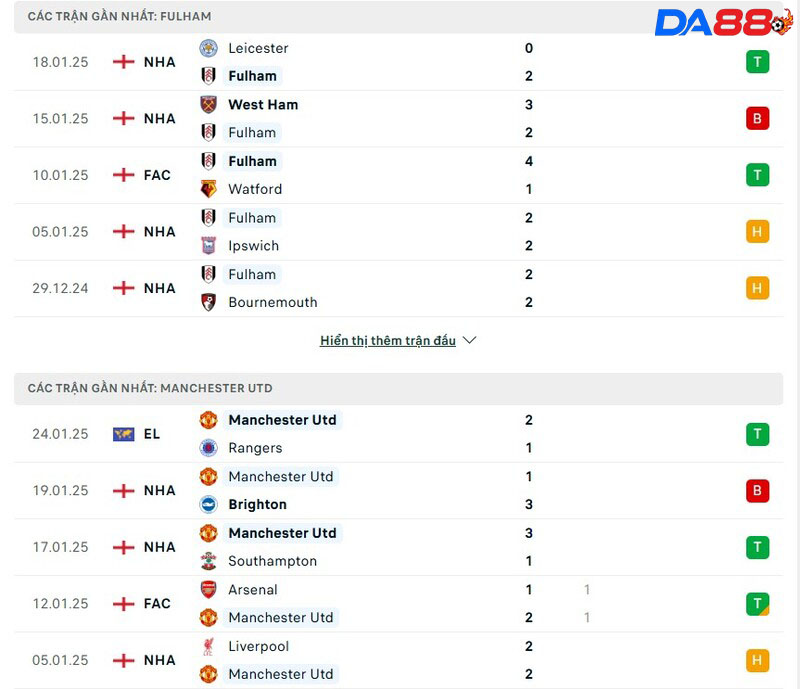Expand the chevron next to Hiển thị thêm trận đấu
800x689 pixels.
[x=469, y=340]
